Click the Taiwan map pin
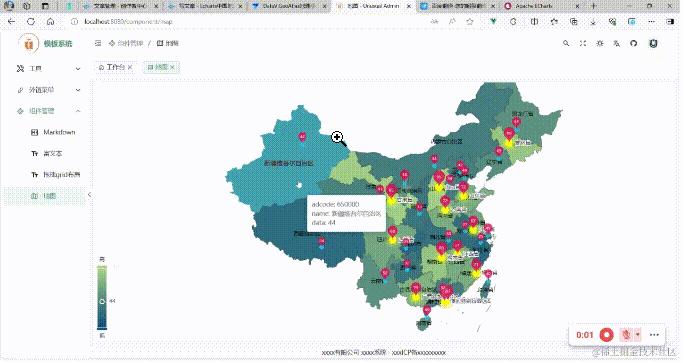Screen dimensions: 682x362 (x=488, y=274)
